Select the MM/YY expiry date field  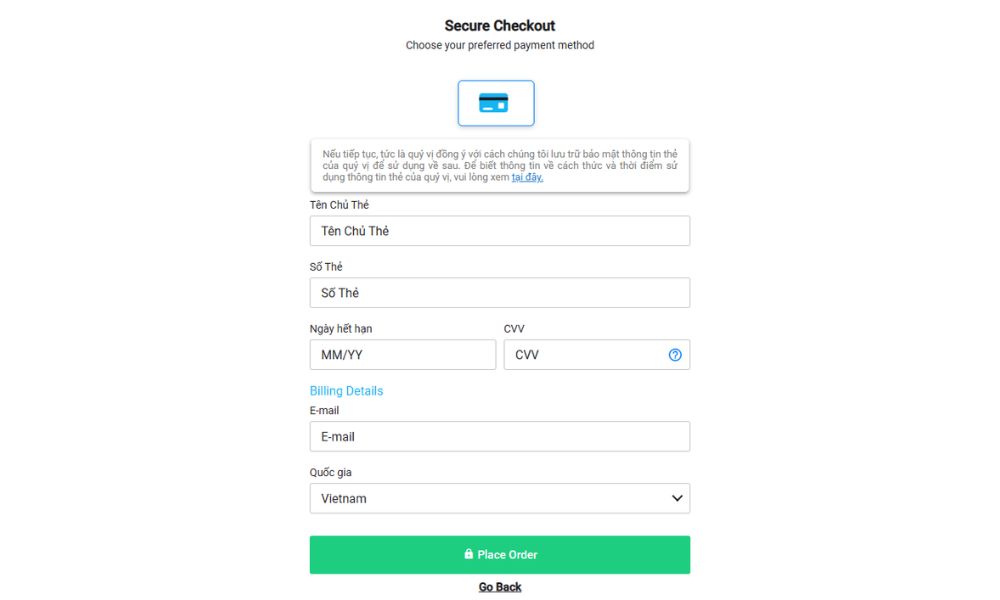tap(403, 355)
